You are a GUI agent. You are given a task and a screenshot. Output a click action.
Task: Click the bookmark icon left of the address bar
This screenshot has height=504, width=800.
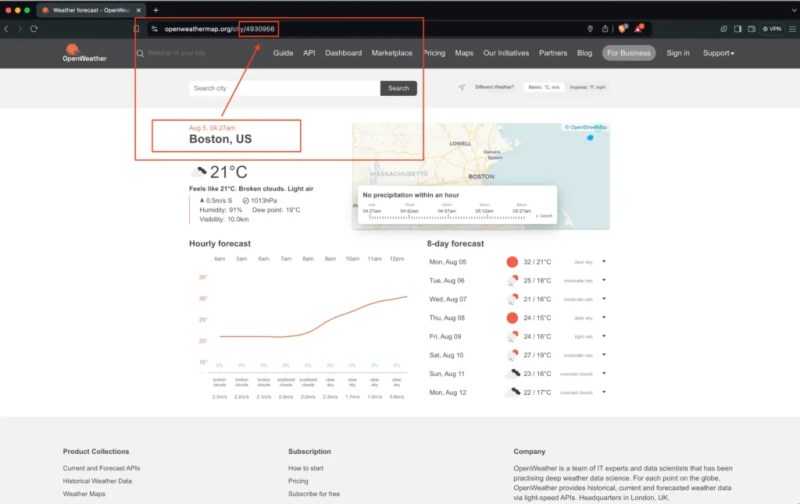(136, 29)
